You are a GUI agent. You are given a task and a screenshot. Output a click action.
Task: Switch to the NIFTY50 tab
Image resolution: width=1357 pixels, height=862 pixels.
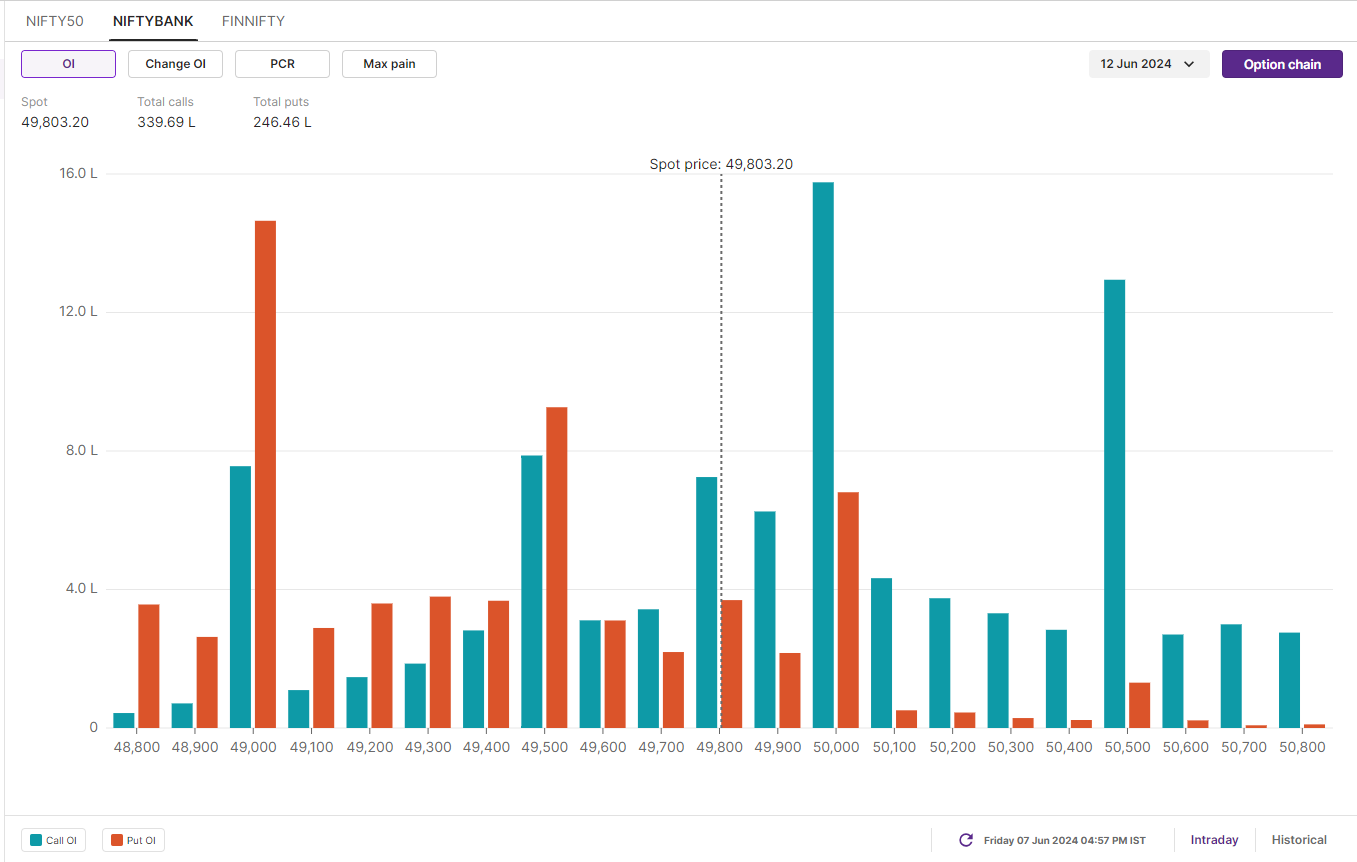[54, 21]
